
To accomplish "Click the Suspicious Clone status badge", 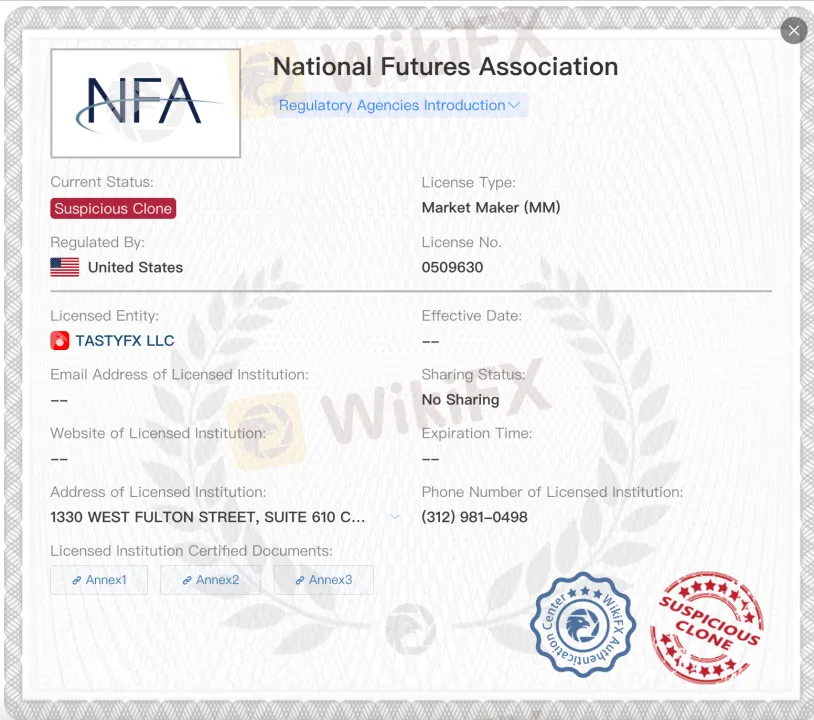I will pos(113,209).
